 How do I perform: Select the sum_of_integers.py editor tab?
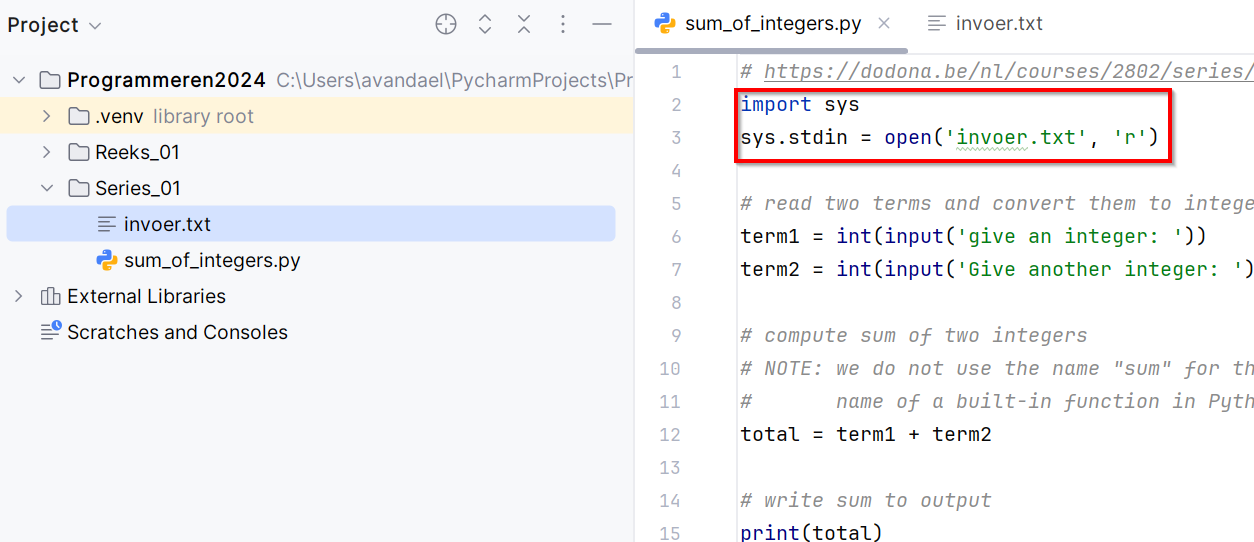772,24
